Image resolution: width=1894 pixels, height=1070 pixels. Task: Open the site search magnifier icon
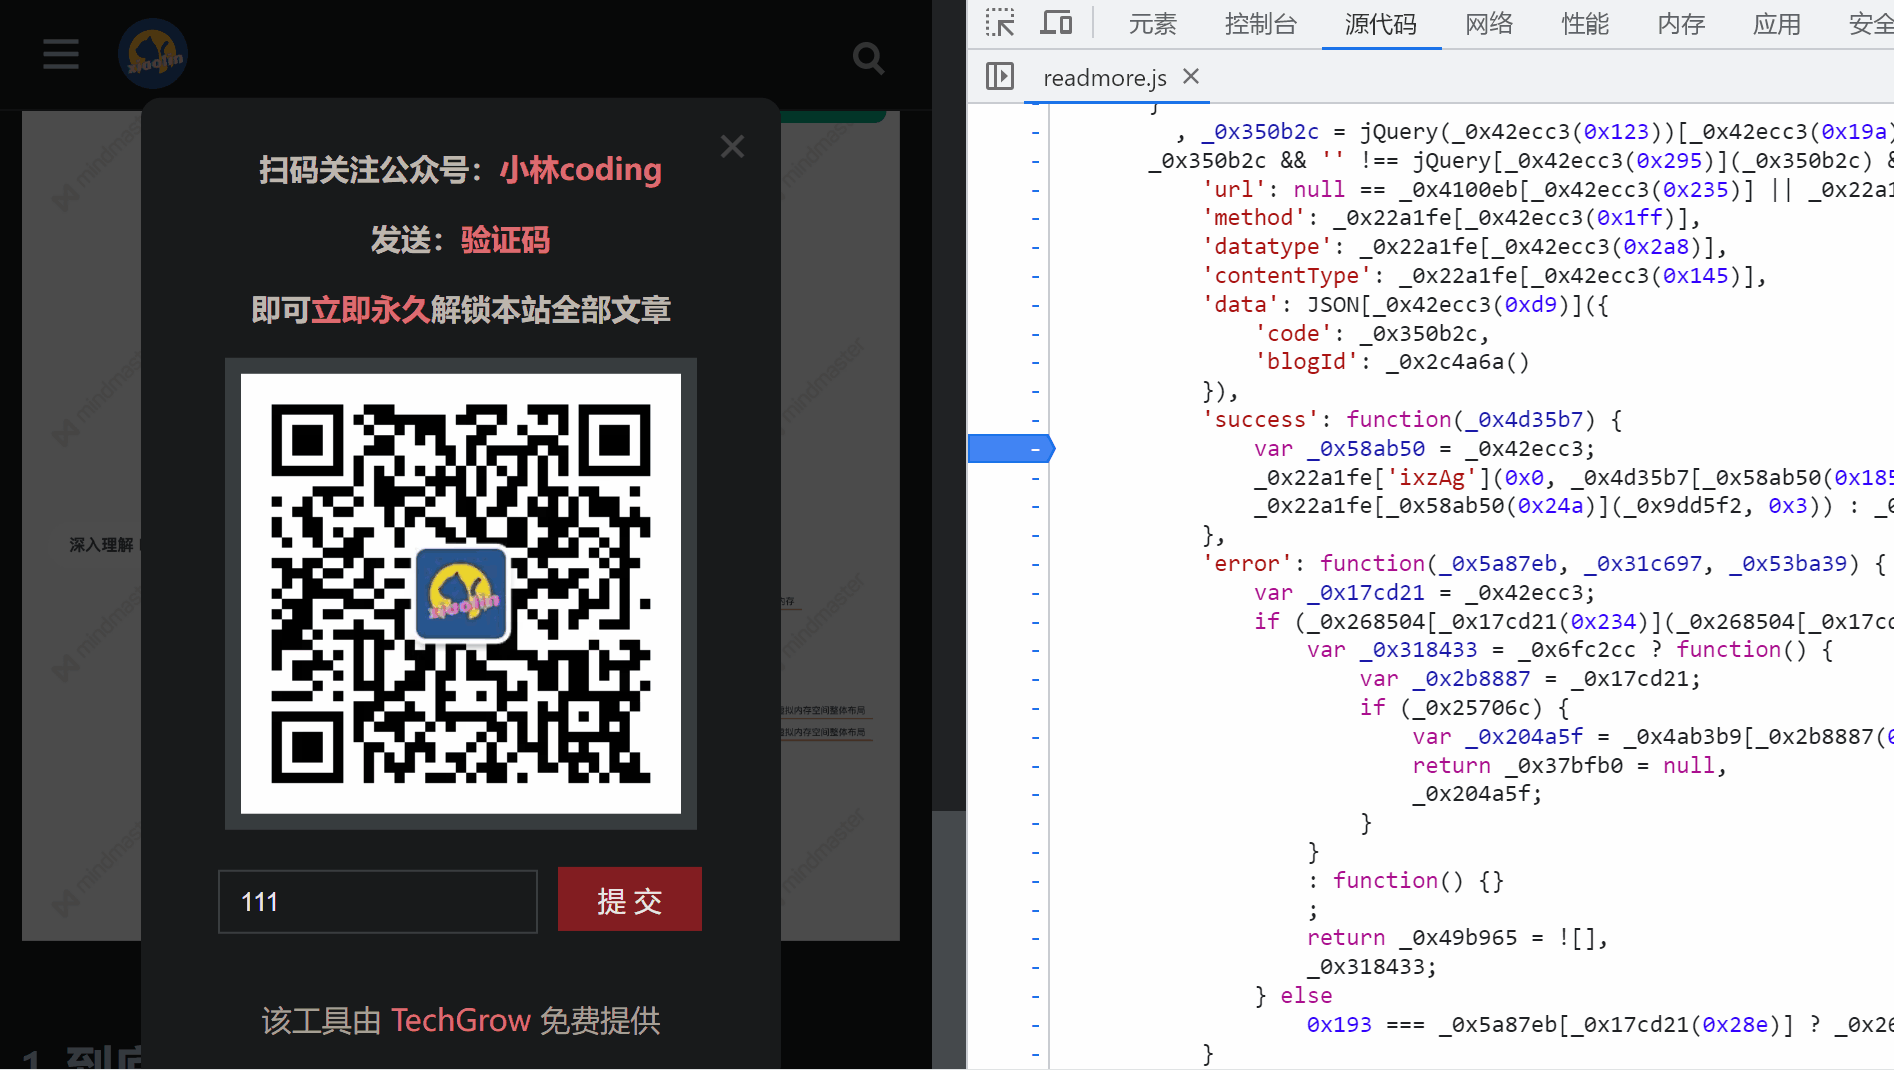click(x=868, y=58)
